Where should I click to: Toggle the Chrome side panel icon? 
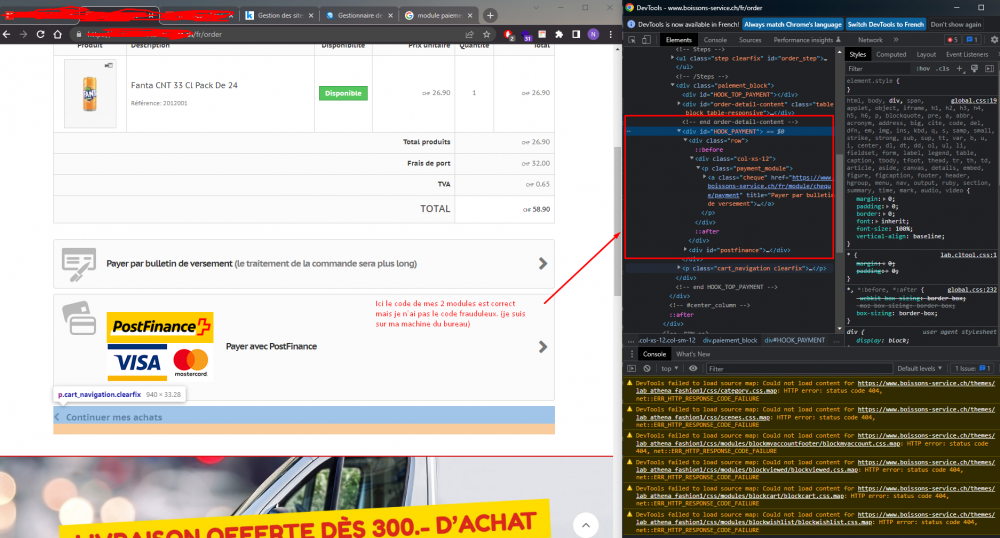(576, 34)
